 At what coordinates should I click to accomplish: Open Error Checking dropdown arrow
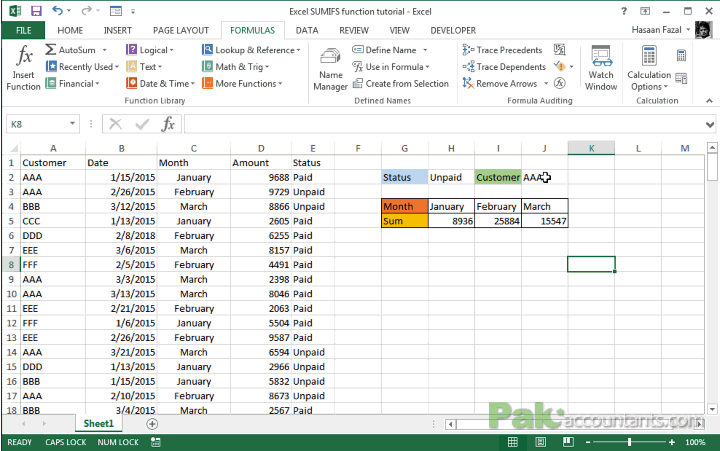pos(572,67)
